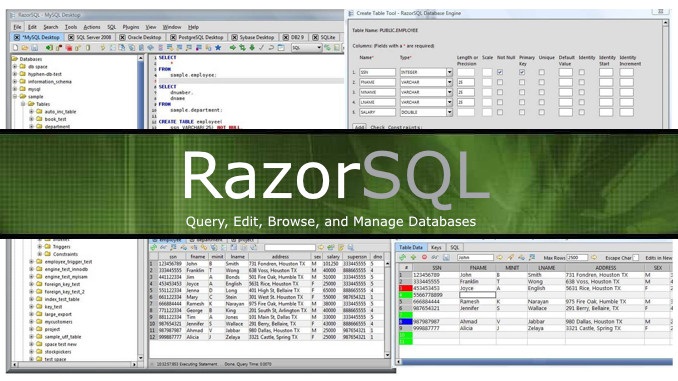Select the mycustomers table in tree
The image size is (678, 381).
[x=59, y=322]
